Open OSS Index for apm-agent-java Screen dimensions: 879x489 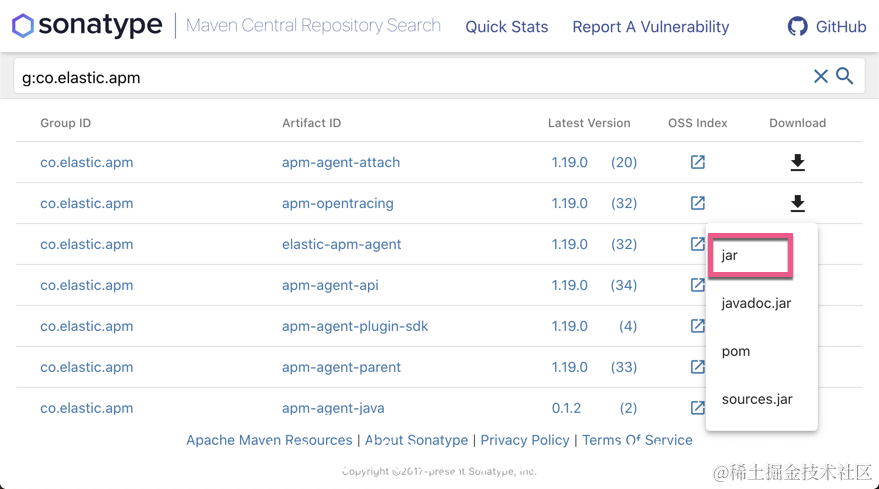697,408
